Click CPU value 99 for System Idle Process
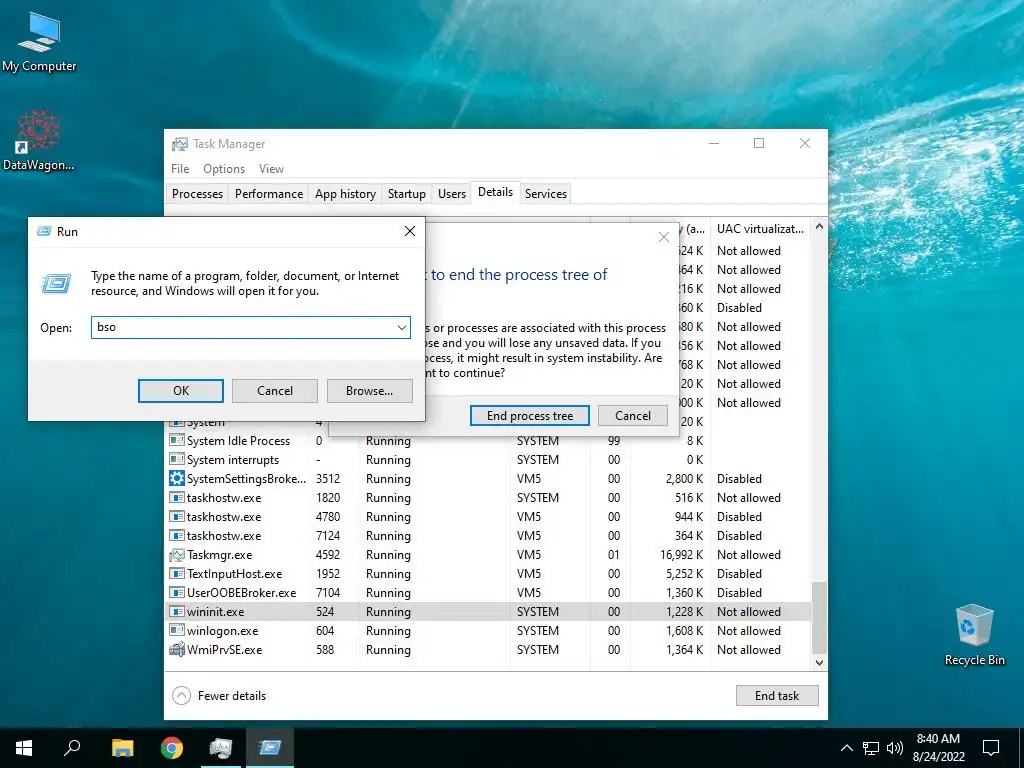This screenshot has width=1024, height=768. point(614,441)
